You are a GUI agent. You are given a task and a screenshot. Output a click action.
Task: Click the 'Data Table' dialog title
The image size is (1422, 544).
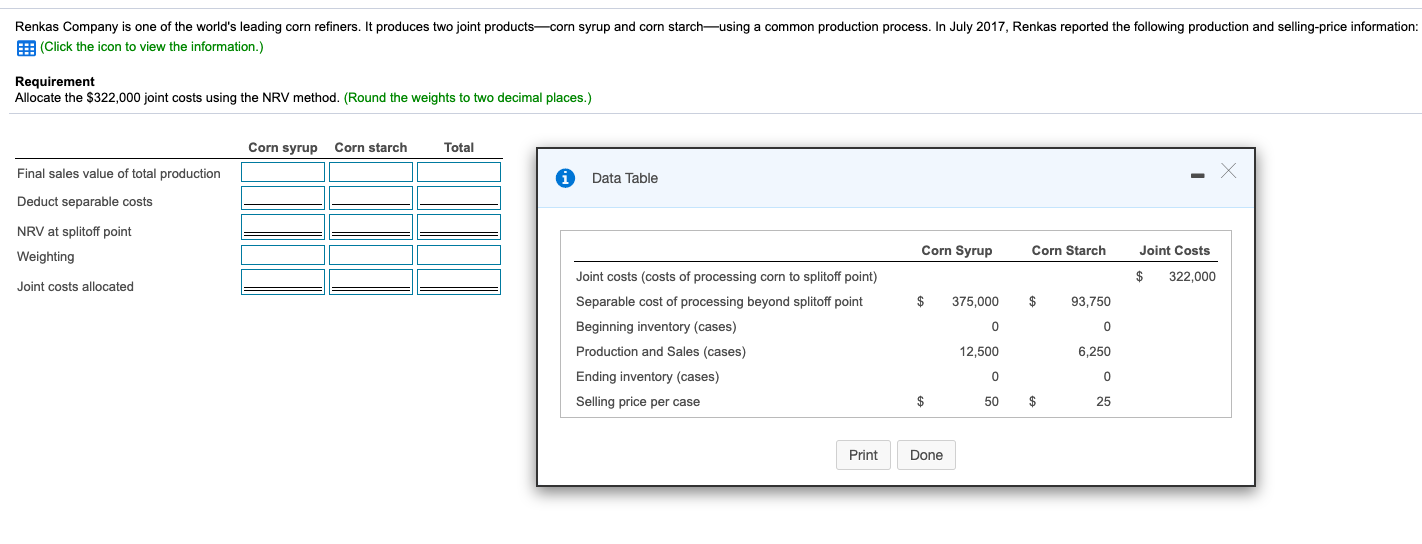(x=625, y=178)
